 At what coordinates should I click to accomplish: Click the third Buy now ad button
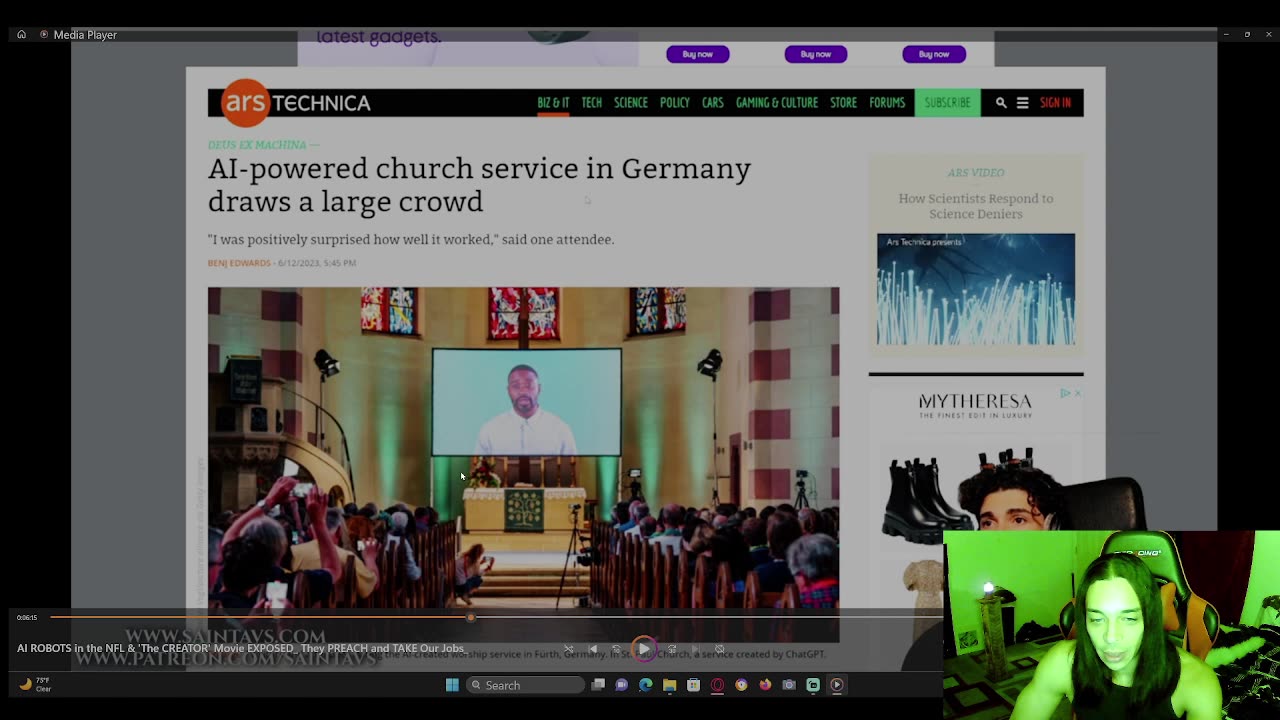934,54
